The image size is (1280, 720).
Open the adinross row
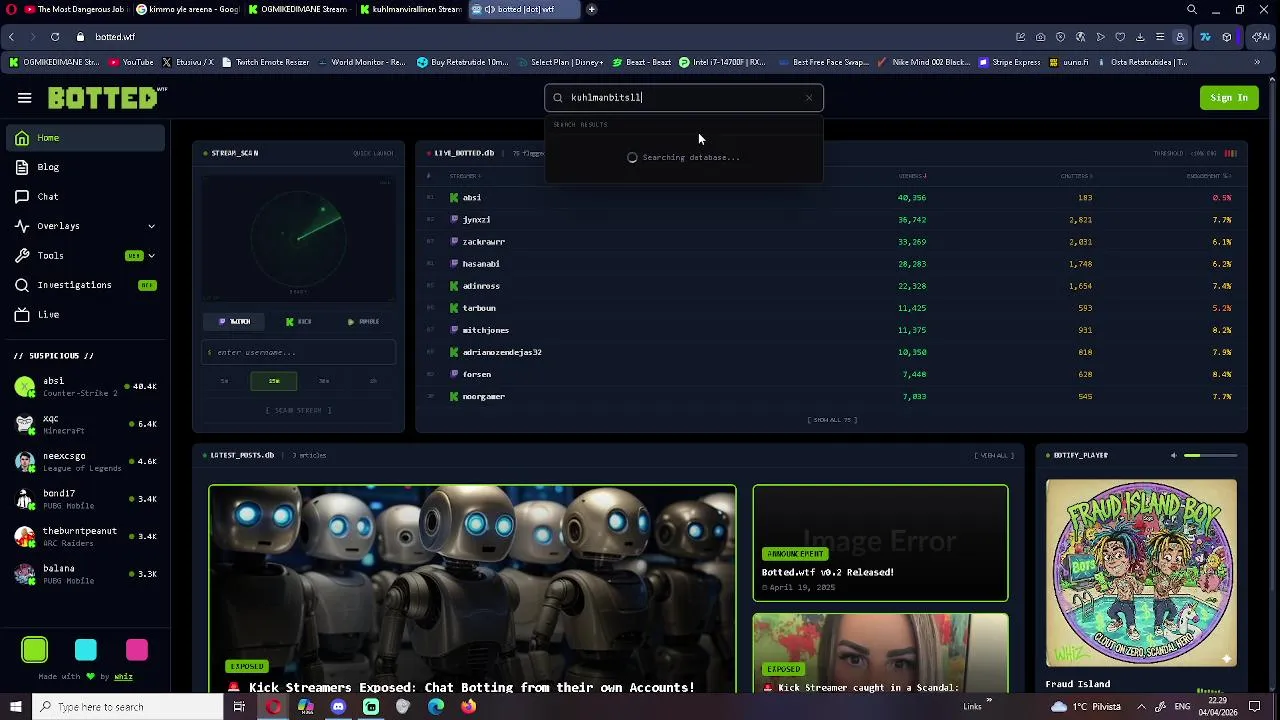click(830, 286)
